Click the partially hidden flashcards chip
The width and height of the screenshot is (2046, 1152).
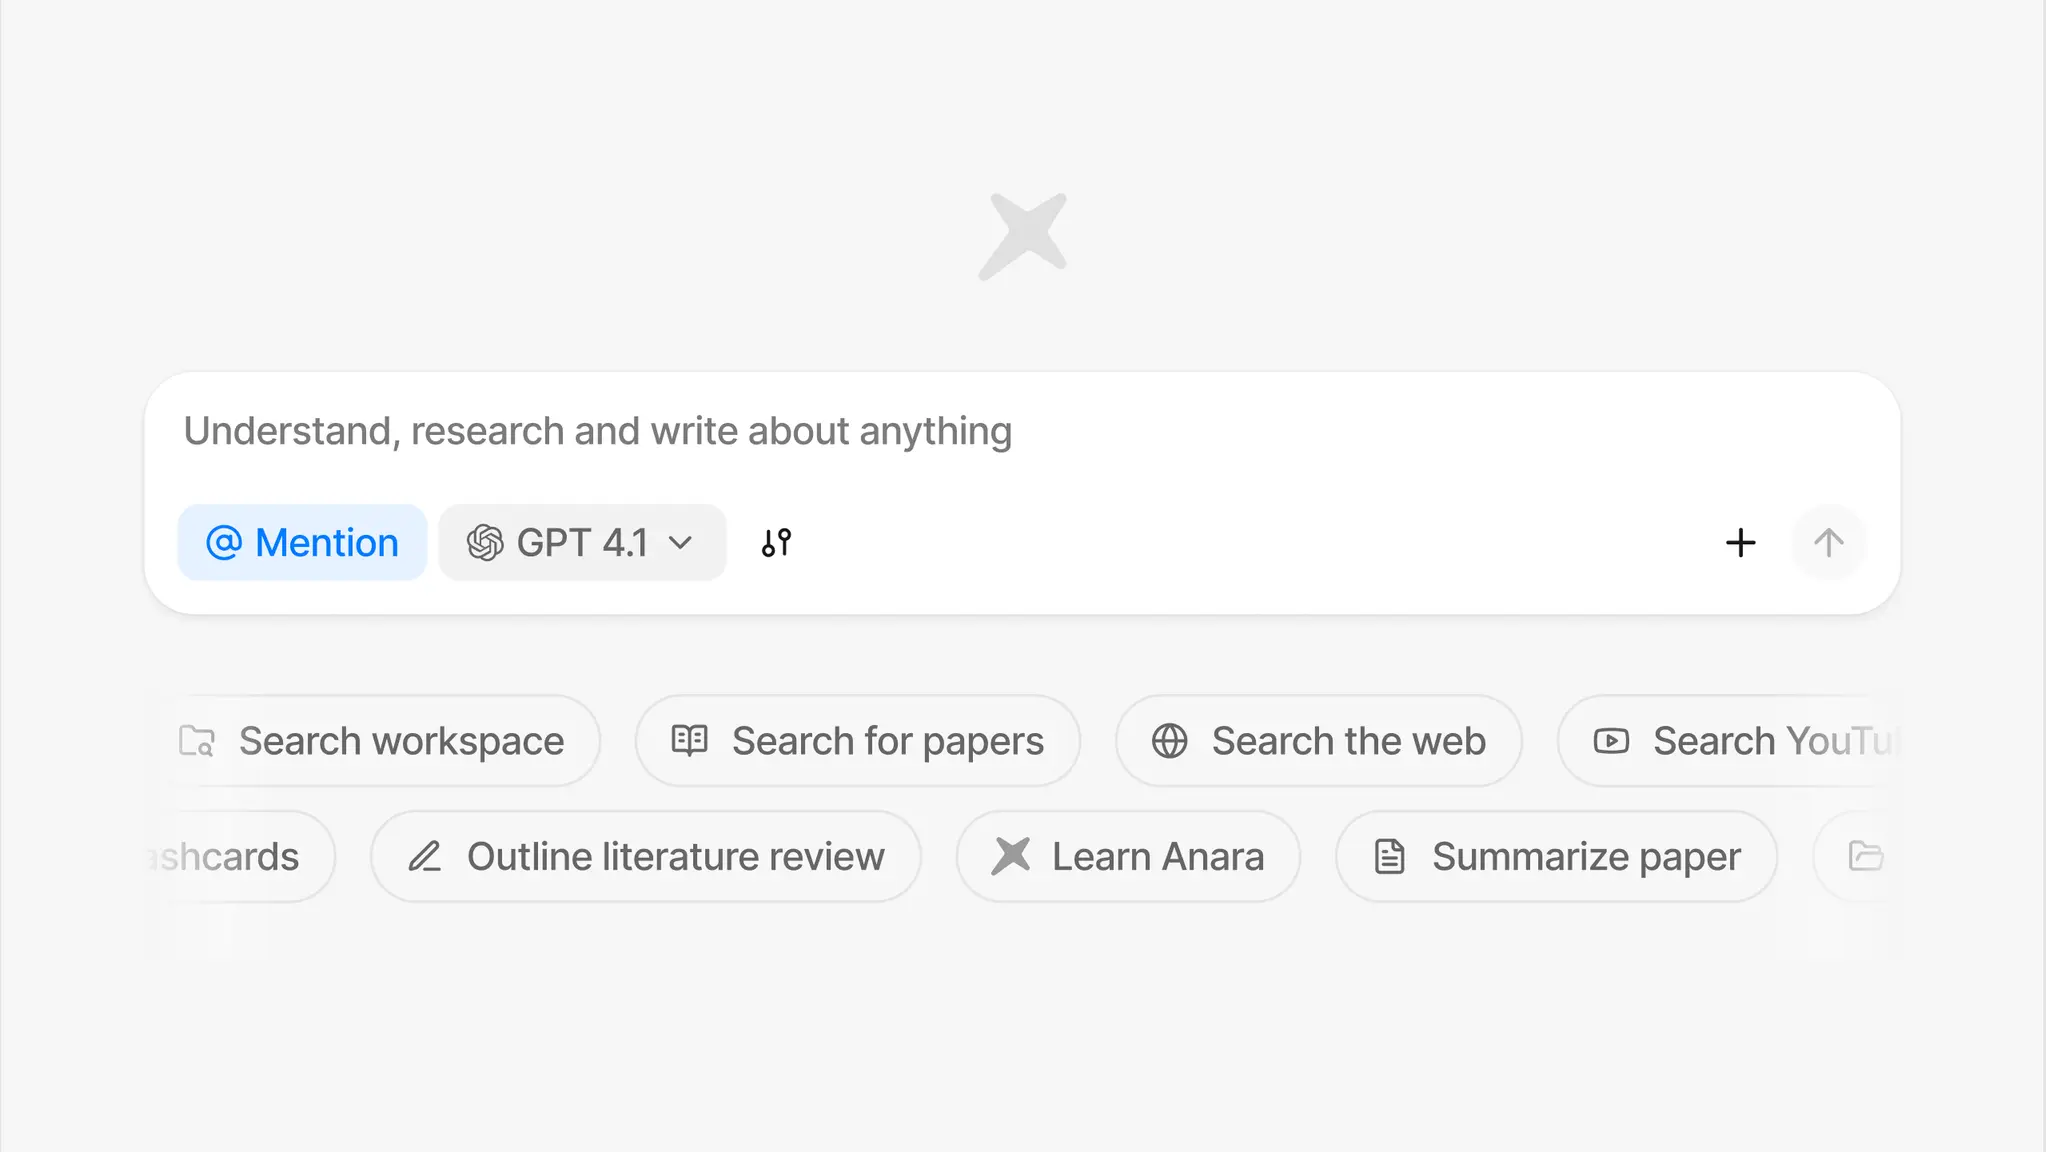[237, 857]
